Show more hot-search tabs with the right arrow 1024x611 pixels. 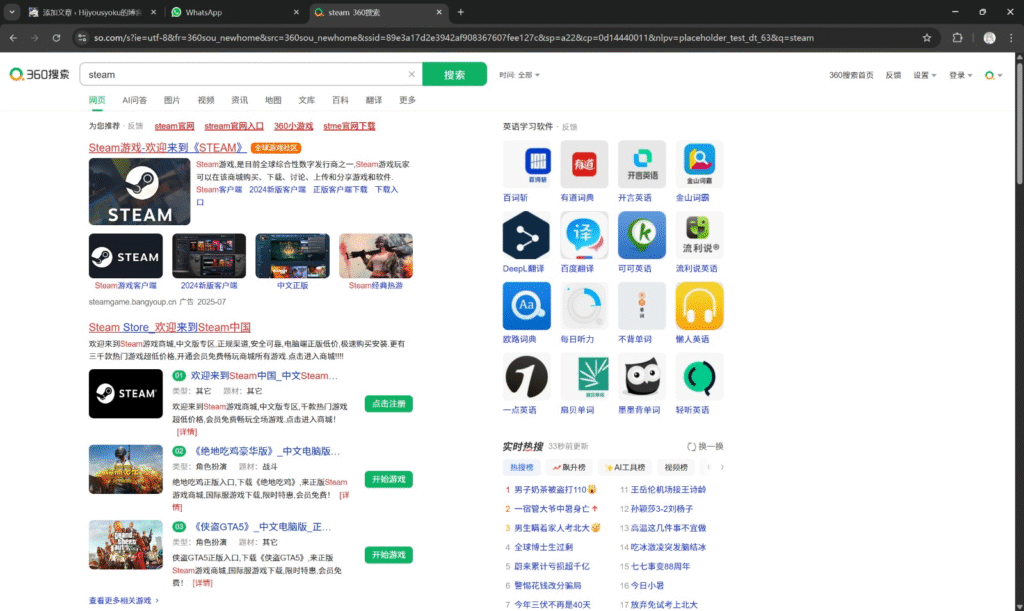(x=722, y=467)
